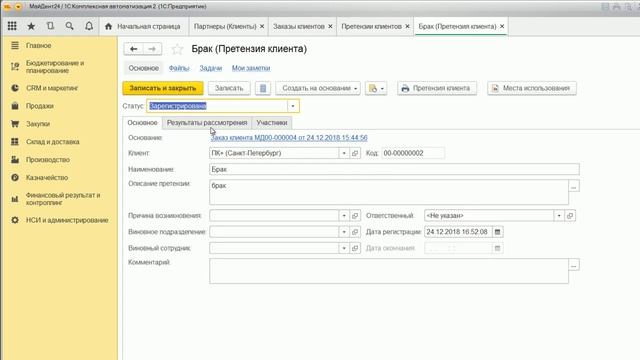This screenshot has height=360, width=640.
Task: Open Результаты рассмотрения tab
Action: coord(207,122)
